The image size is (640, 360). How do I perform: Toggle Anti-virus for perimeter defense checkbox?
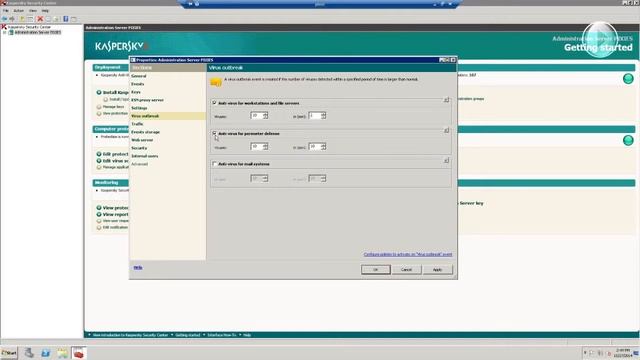214,133
